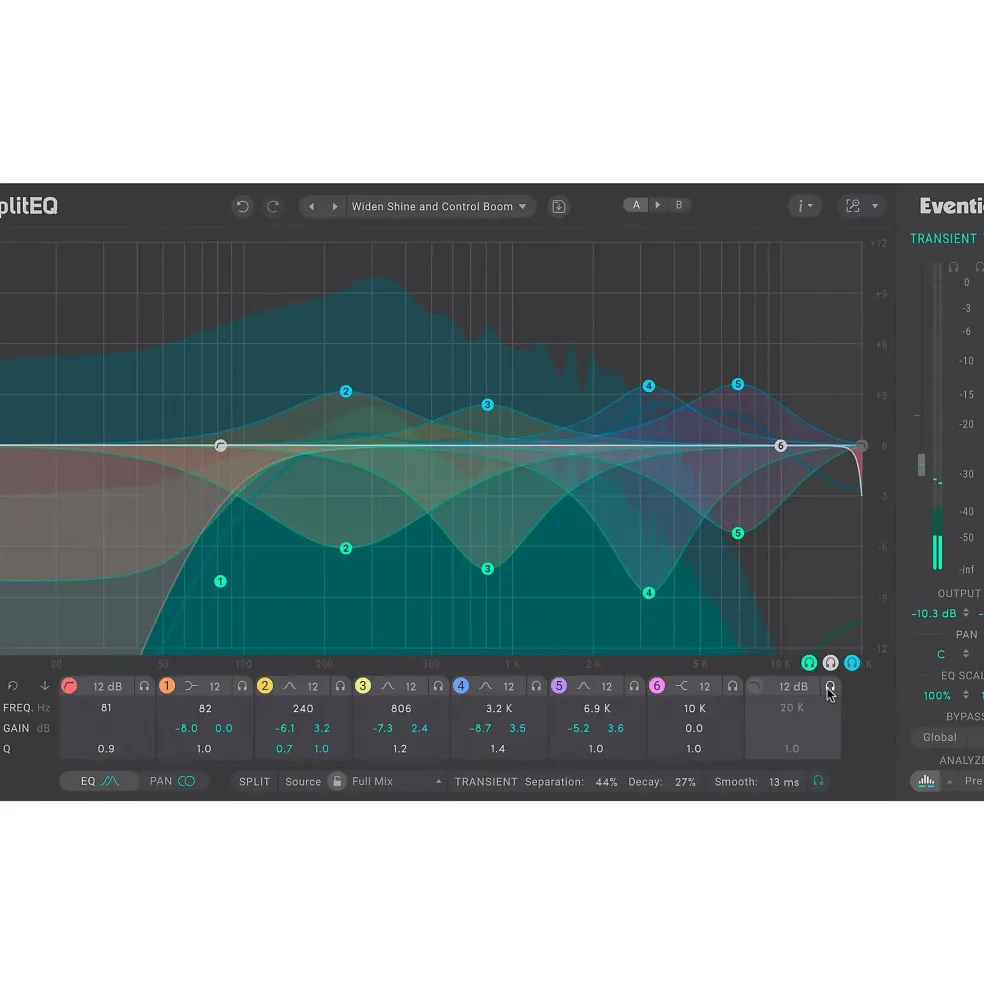Click the TRANSIENT label in the split bar
984x985 pixels.
(486, 781)
